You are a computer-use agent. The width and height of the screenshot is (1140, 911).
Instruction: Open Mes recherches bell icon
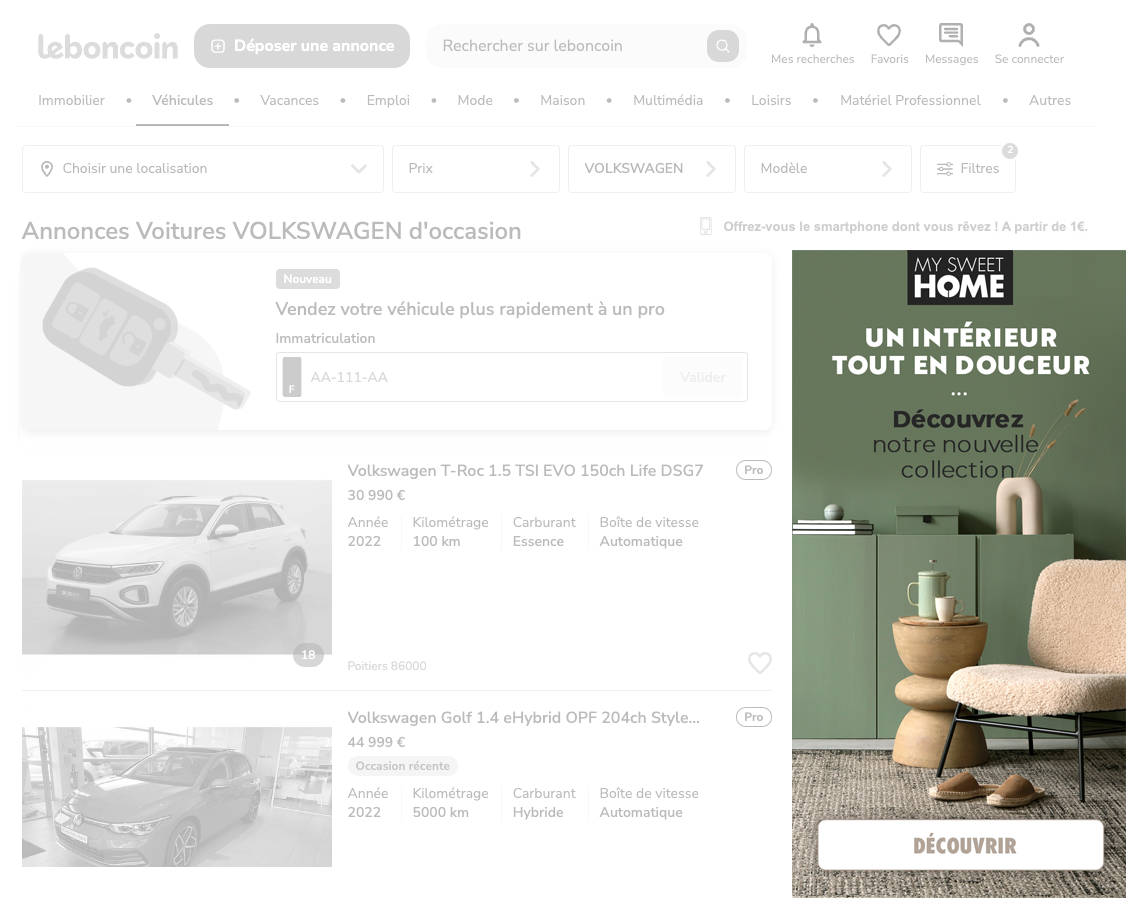pos(812,34)
